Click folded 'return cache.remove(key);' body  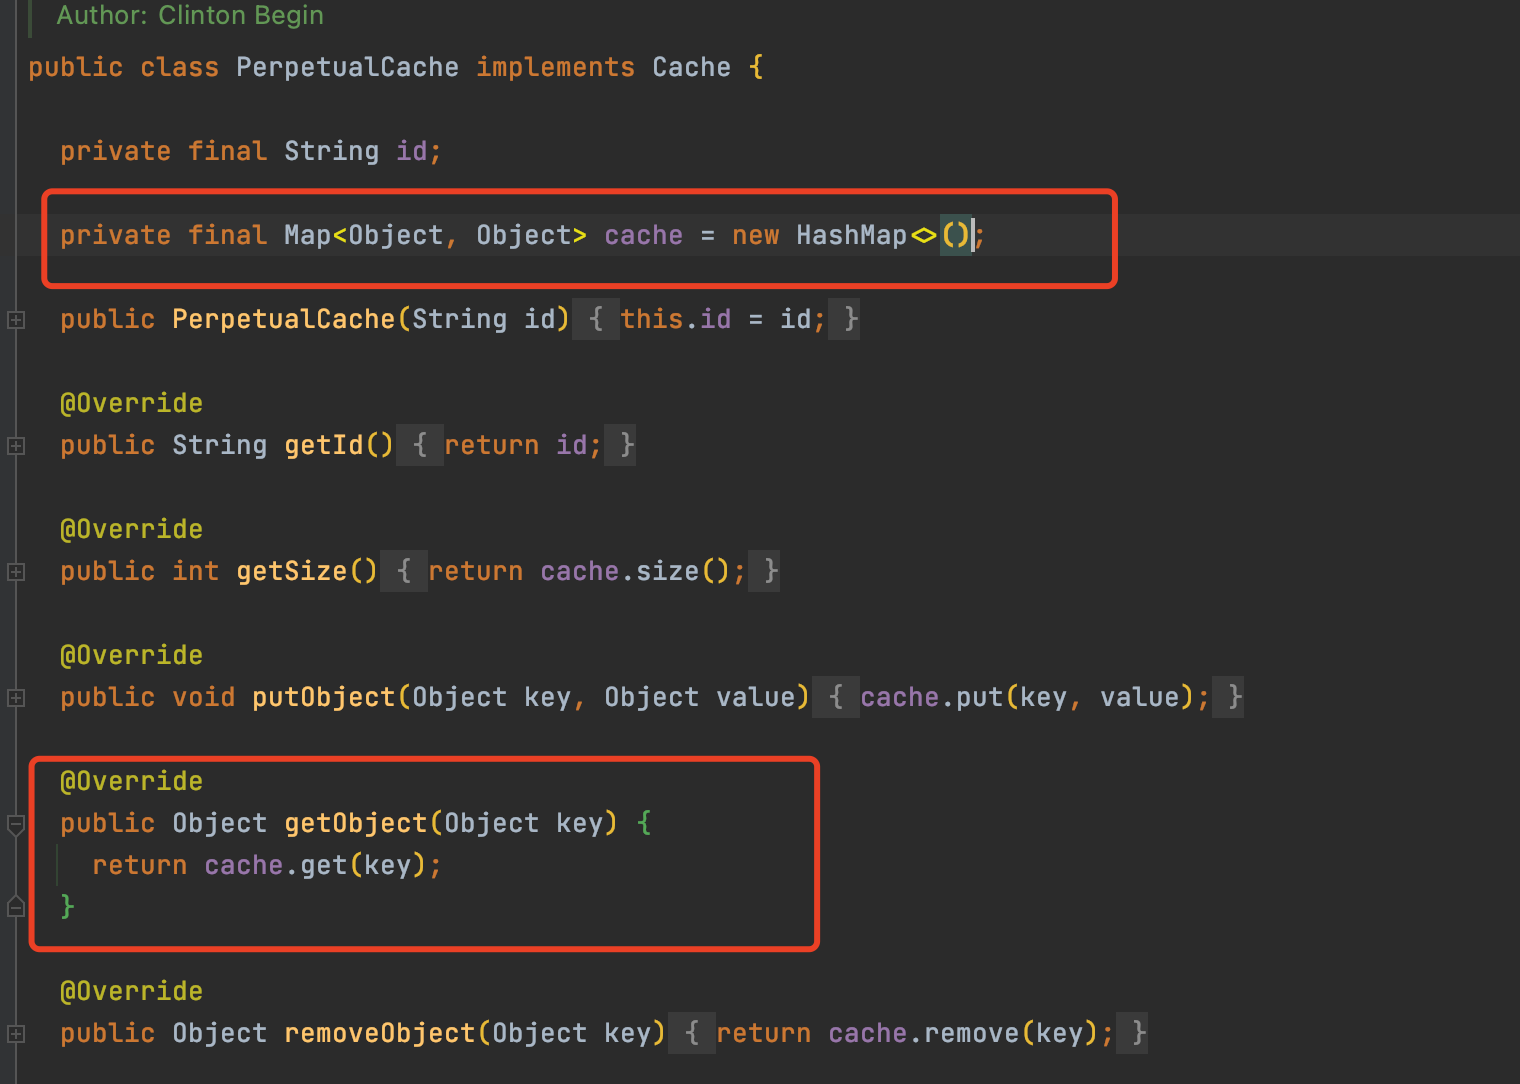908,1033
